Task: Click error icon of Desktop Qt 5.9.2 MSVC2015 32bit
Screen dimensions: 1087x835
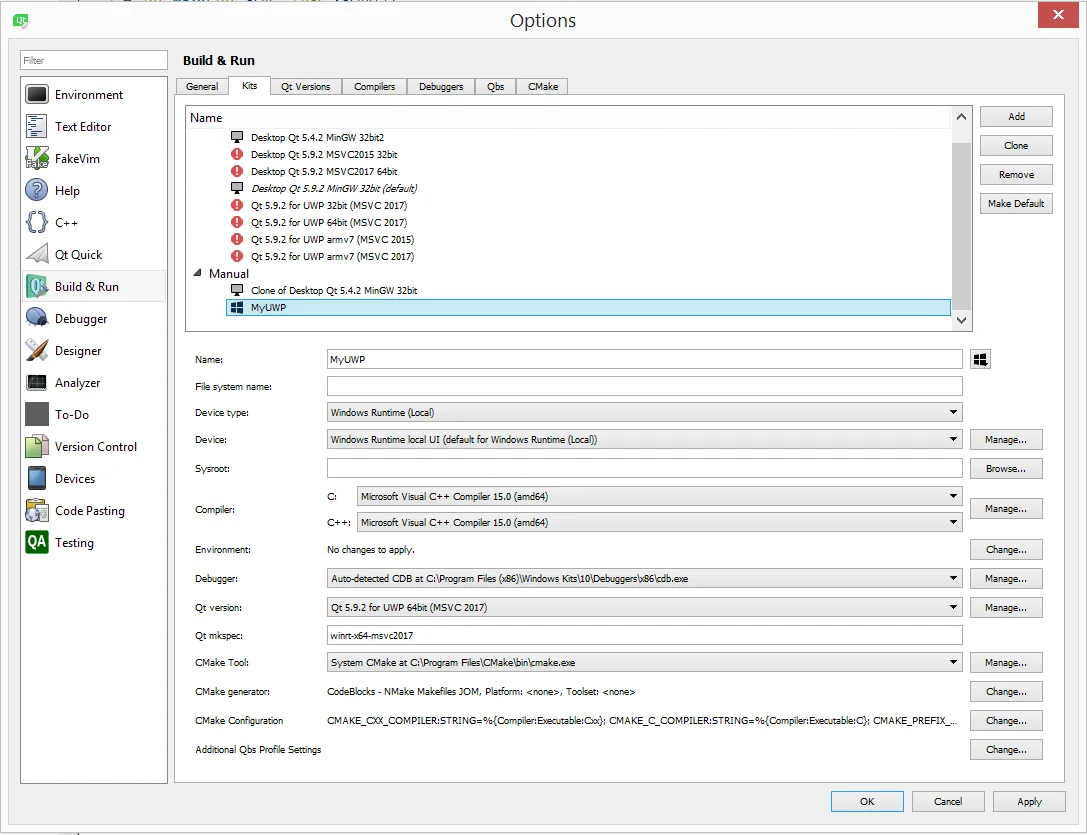Action: (x=237, y=154)
